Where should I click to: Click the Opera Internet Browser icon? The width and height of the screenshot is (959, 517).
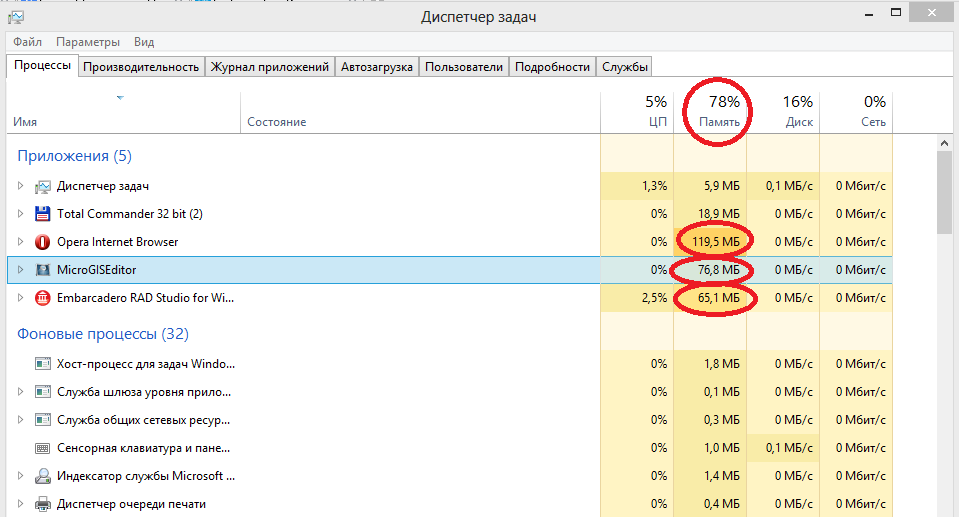[43, 242]
